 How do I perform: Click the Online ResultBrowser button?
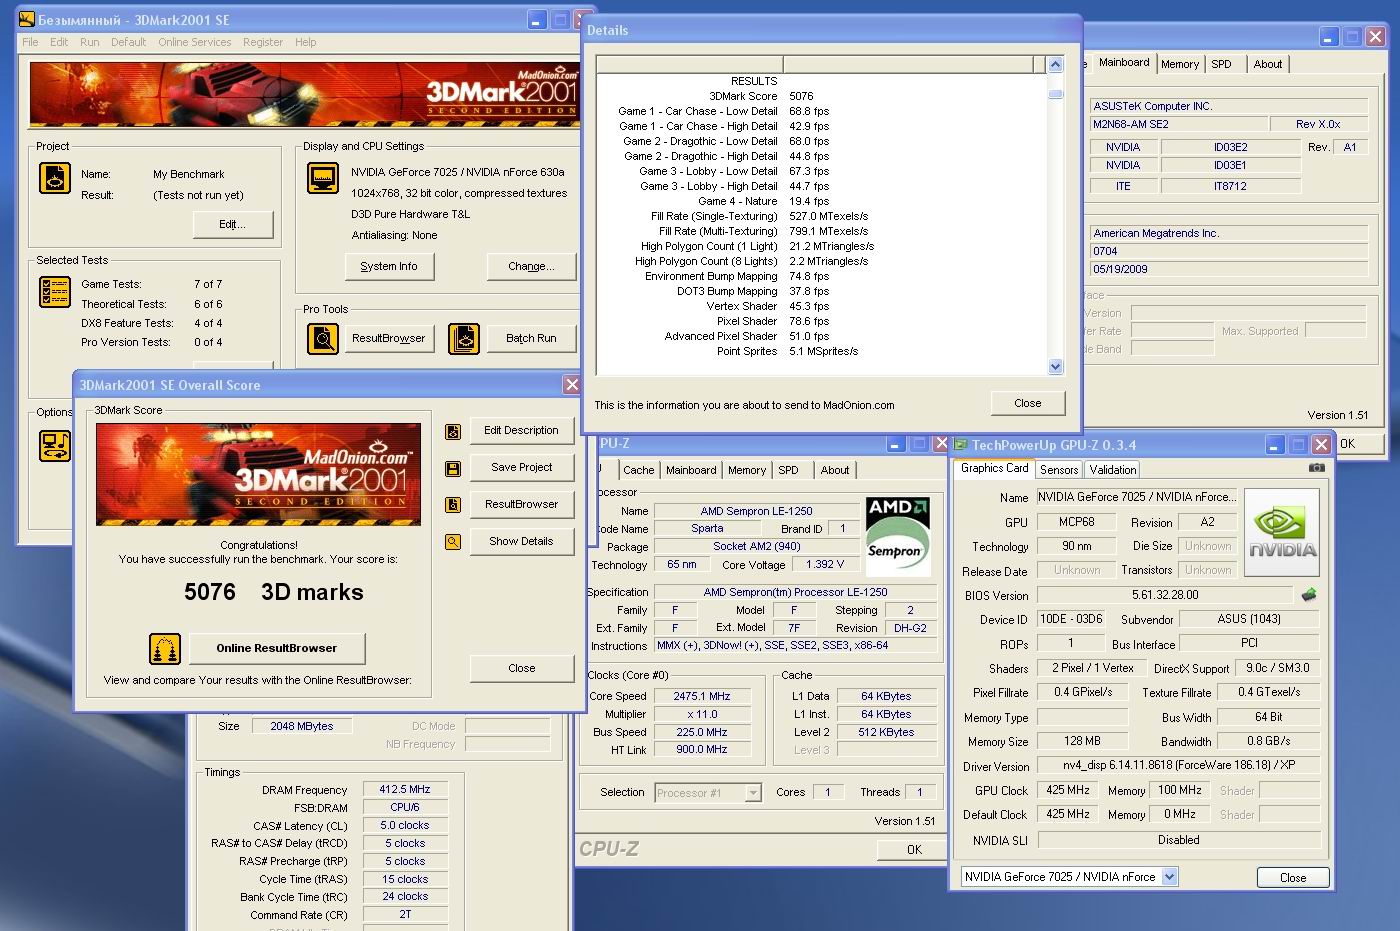point(277,648)
